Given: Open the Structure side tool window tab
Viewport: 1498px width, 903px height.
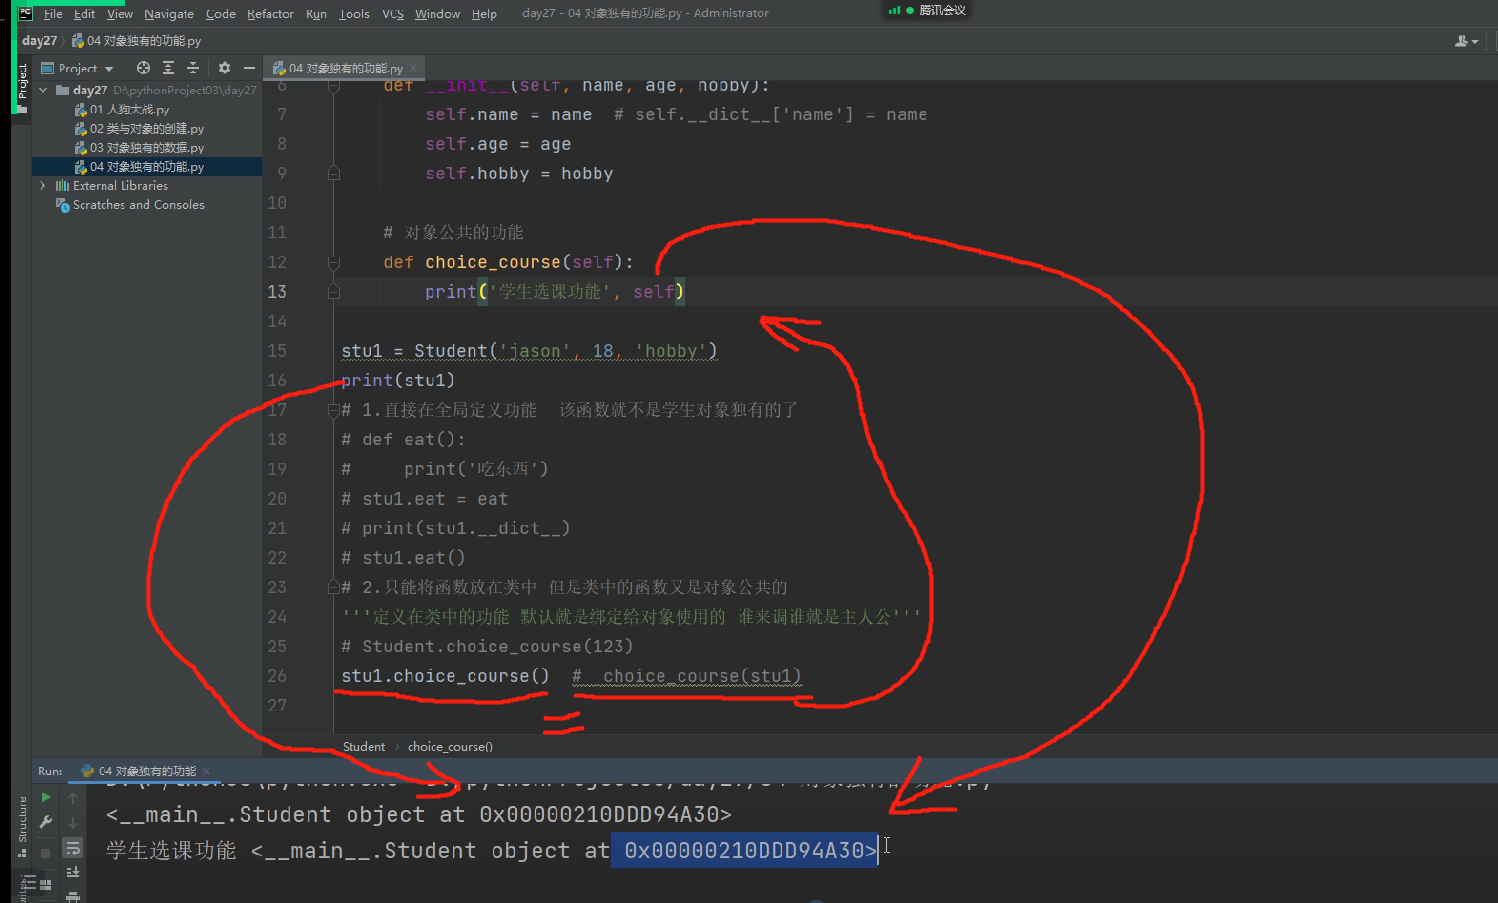Looking at the screenshot, I should (22, 826).
